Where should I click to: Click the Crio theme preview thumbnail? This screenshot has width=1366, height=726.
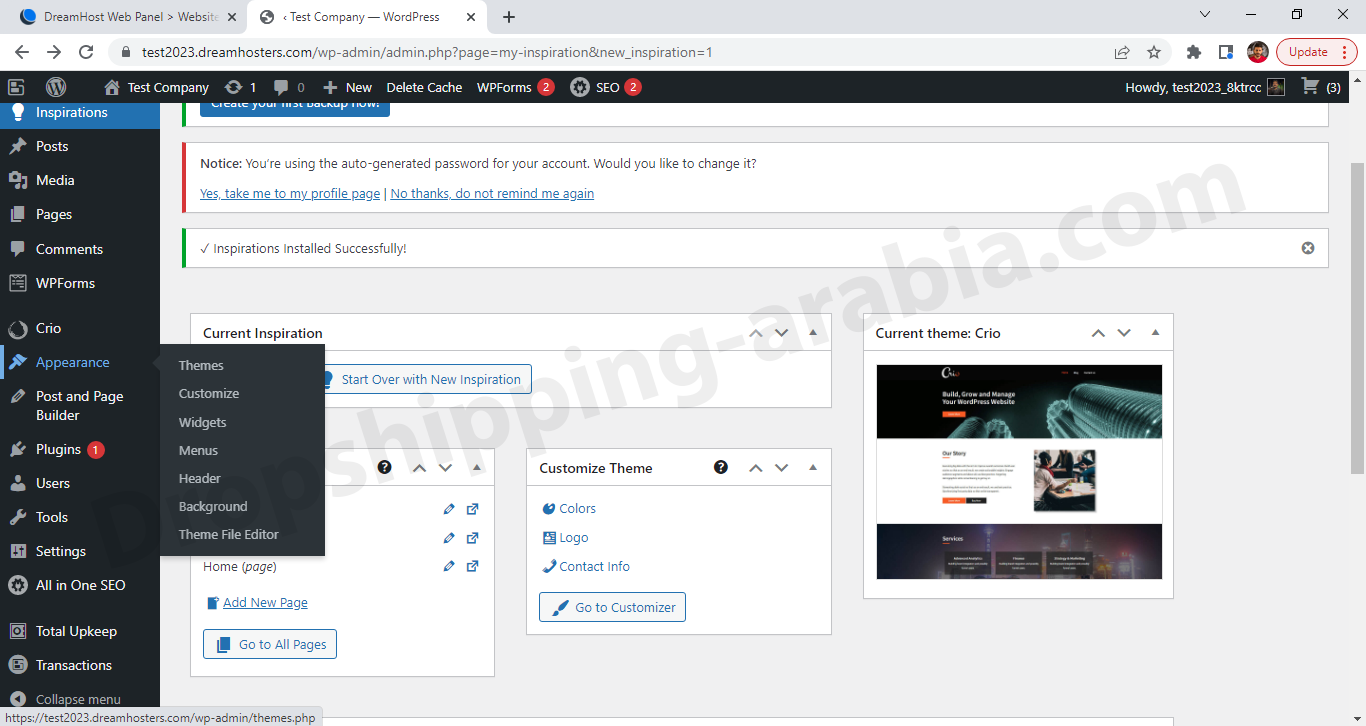1019,472
